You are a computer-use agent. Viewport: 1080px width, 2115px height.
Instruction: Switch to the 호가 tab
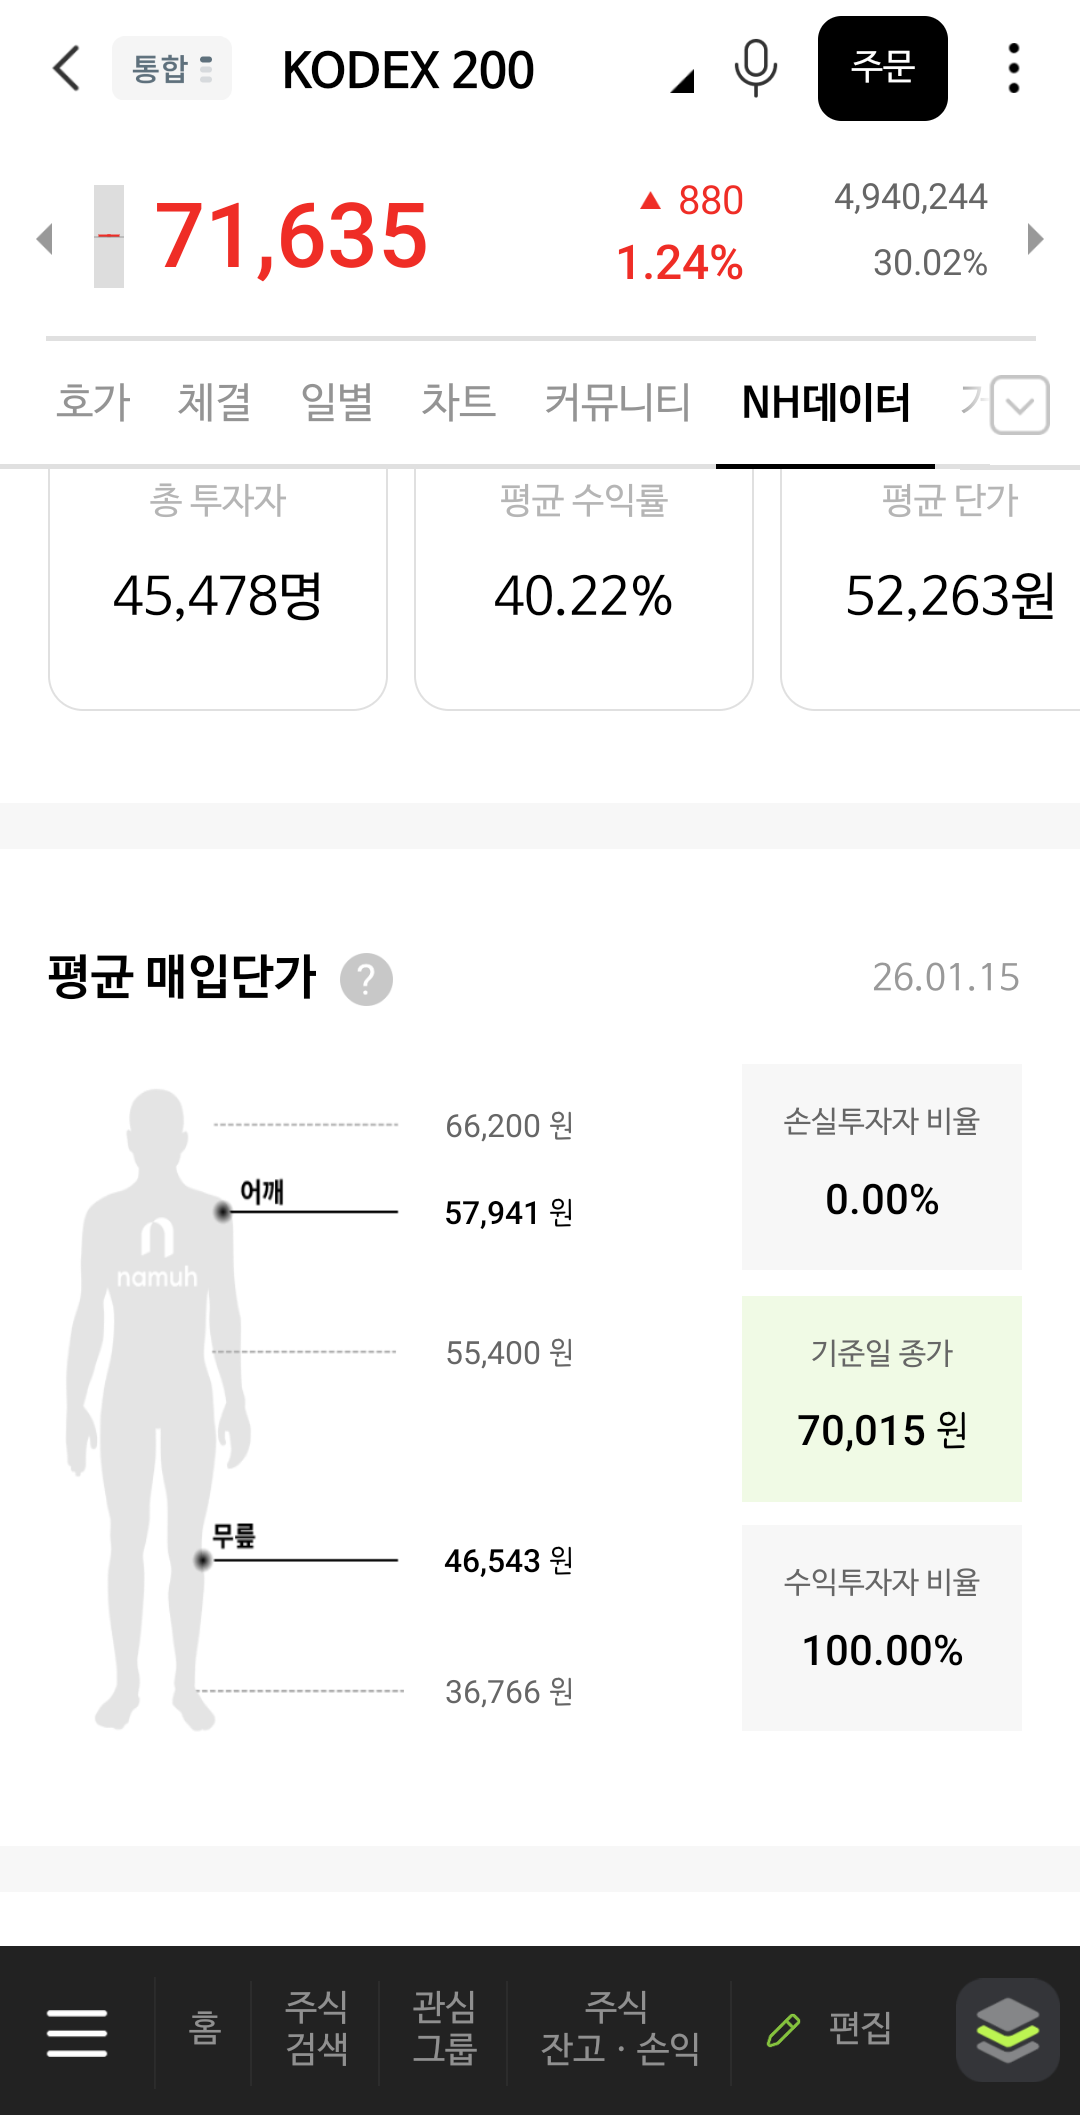coord(93,403)
